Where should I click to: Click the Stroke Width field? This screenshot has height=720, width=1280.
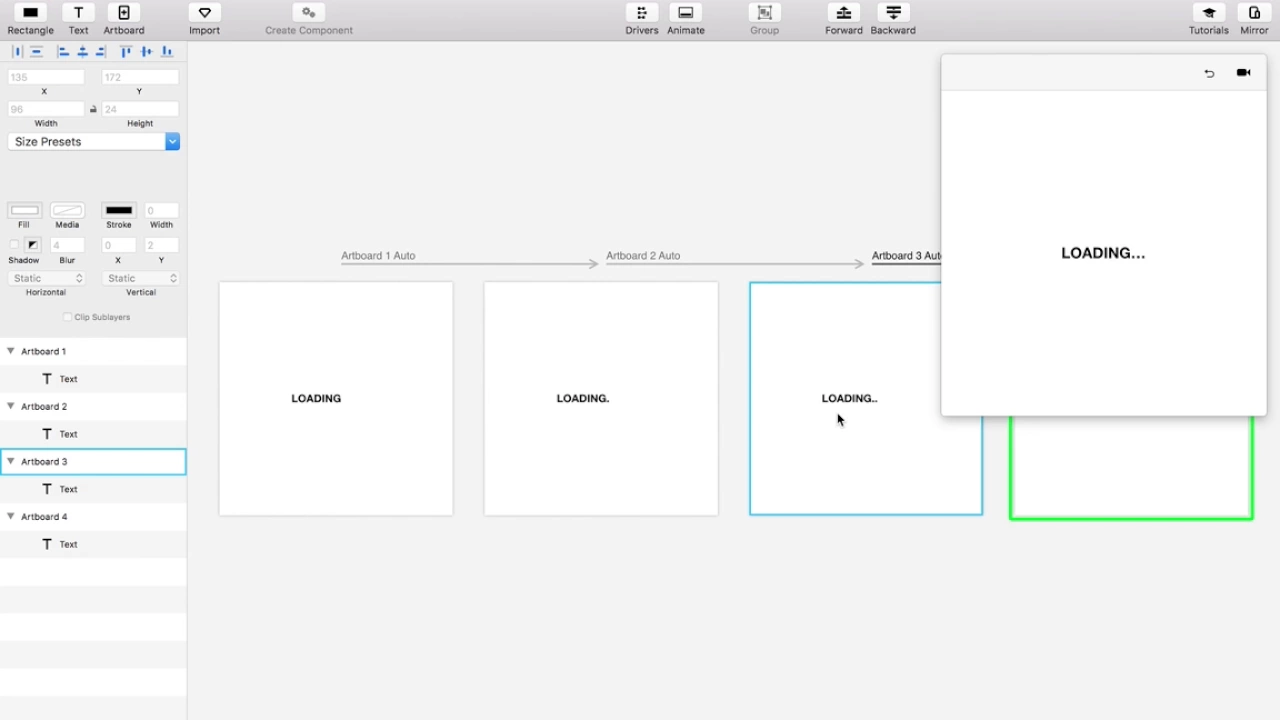162,210
